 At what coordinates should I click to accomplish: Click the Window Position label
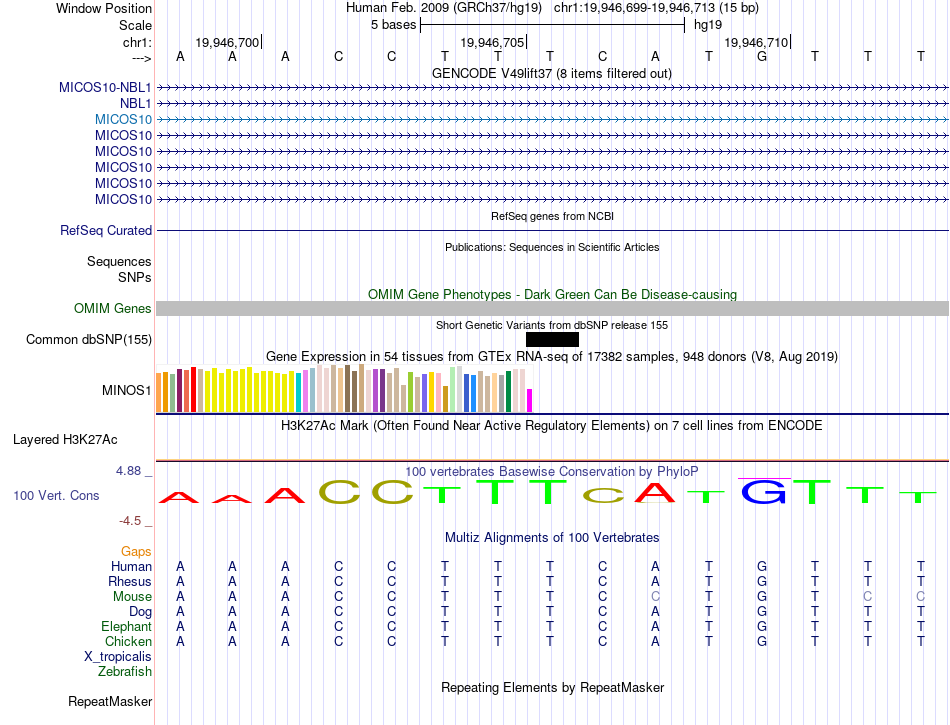(104, 8)
